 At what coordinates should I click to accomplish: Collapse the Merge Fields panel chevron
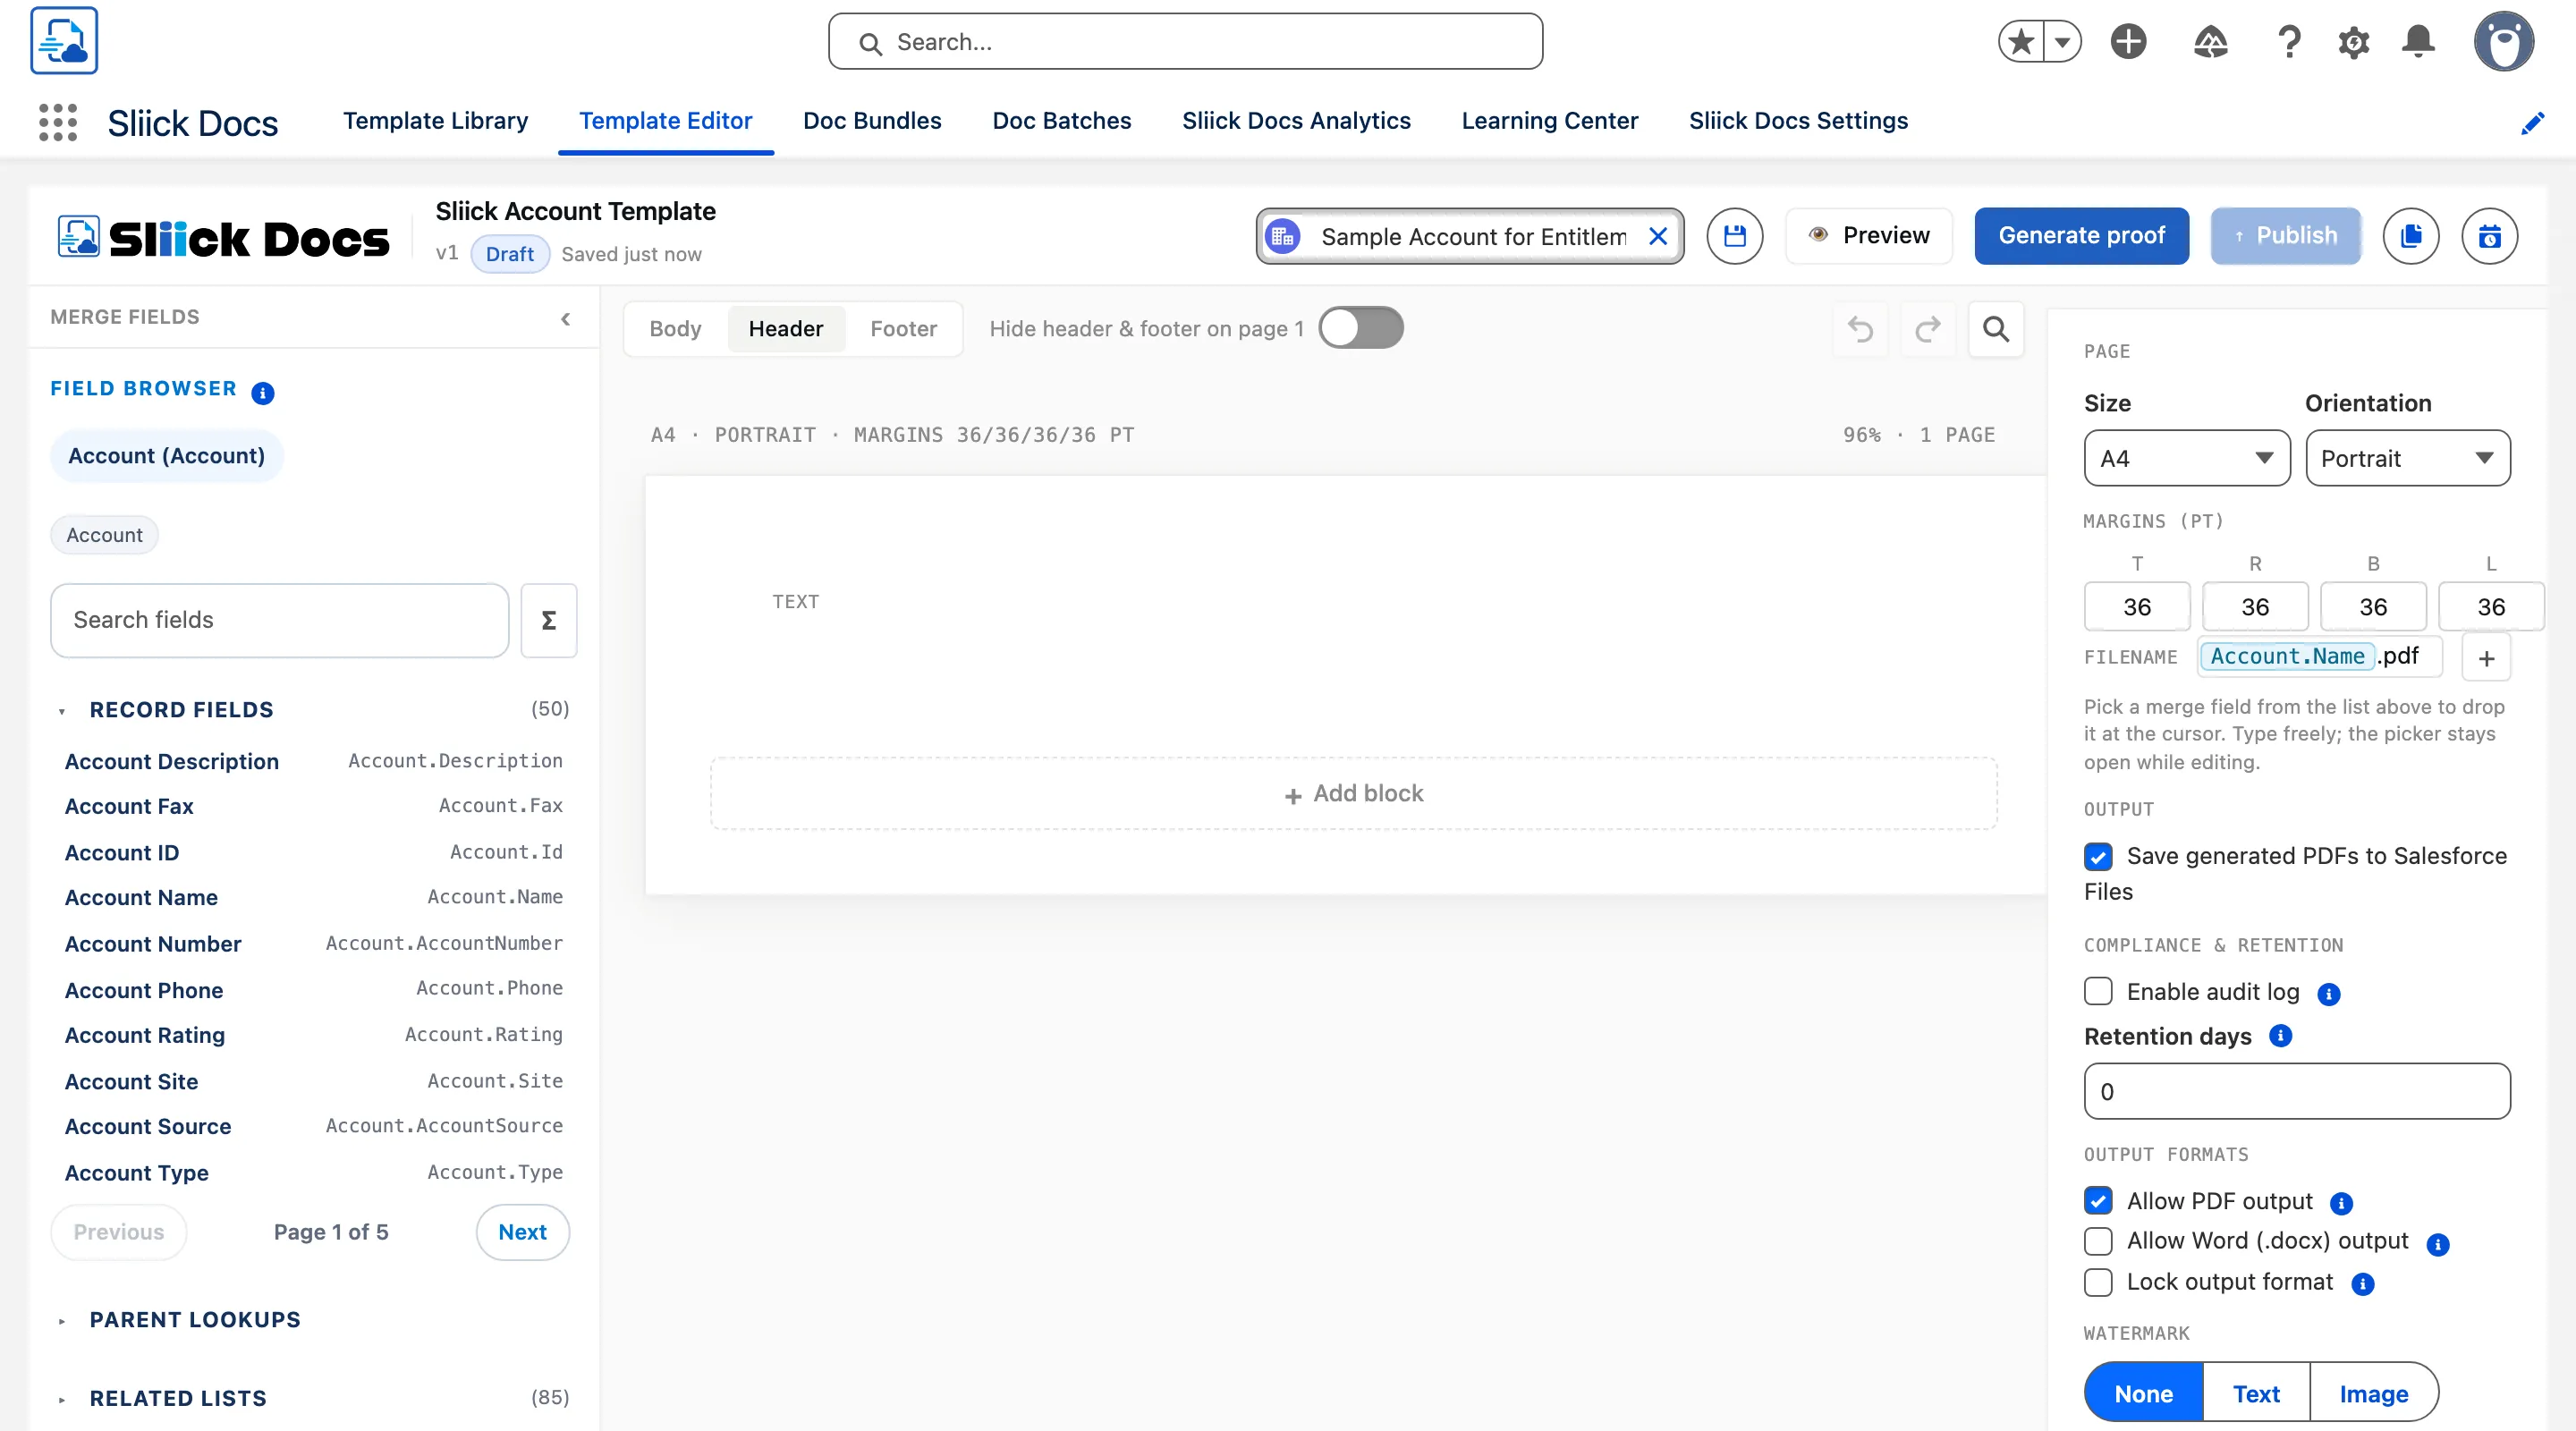click(x=565, y=318)
